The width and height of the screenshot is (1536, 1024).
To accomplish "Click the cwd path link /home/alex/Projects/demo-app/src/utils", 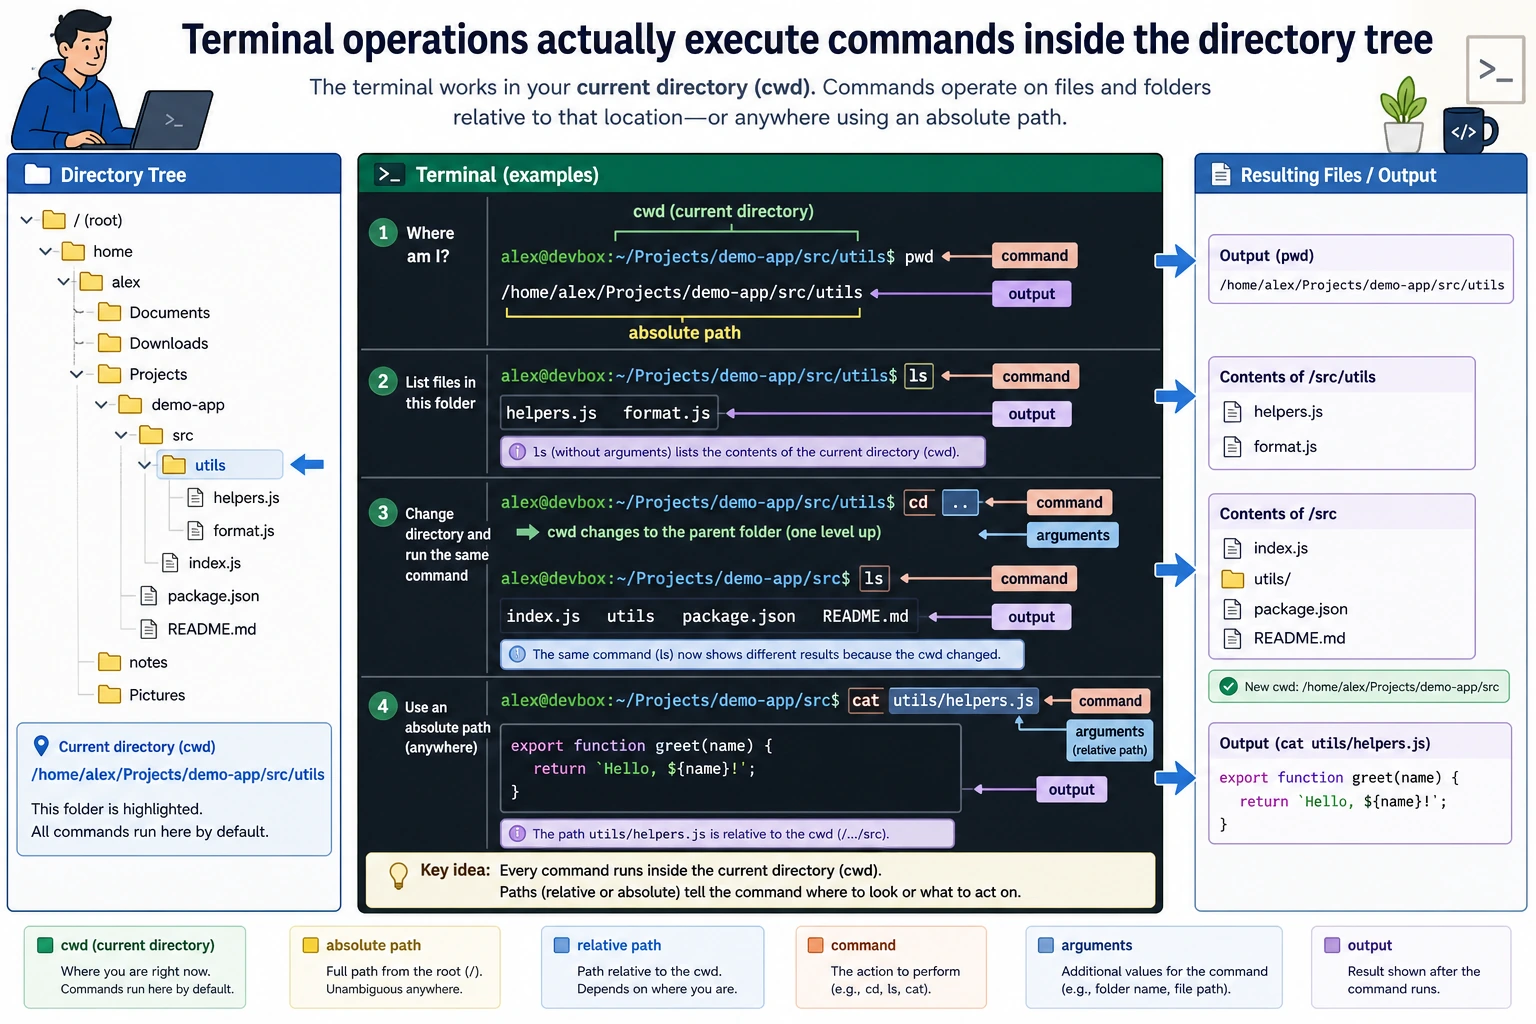I will (178, 774).
